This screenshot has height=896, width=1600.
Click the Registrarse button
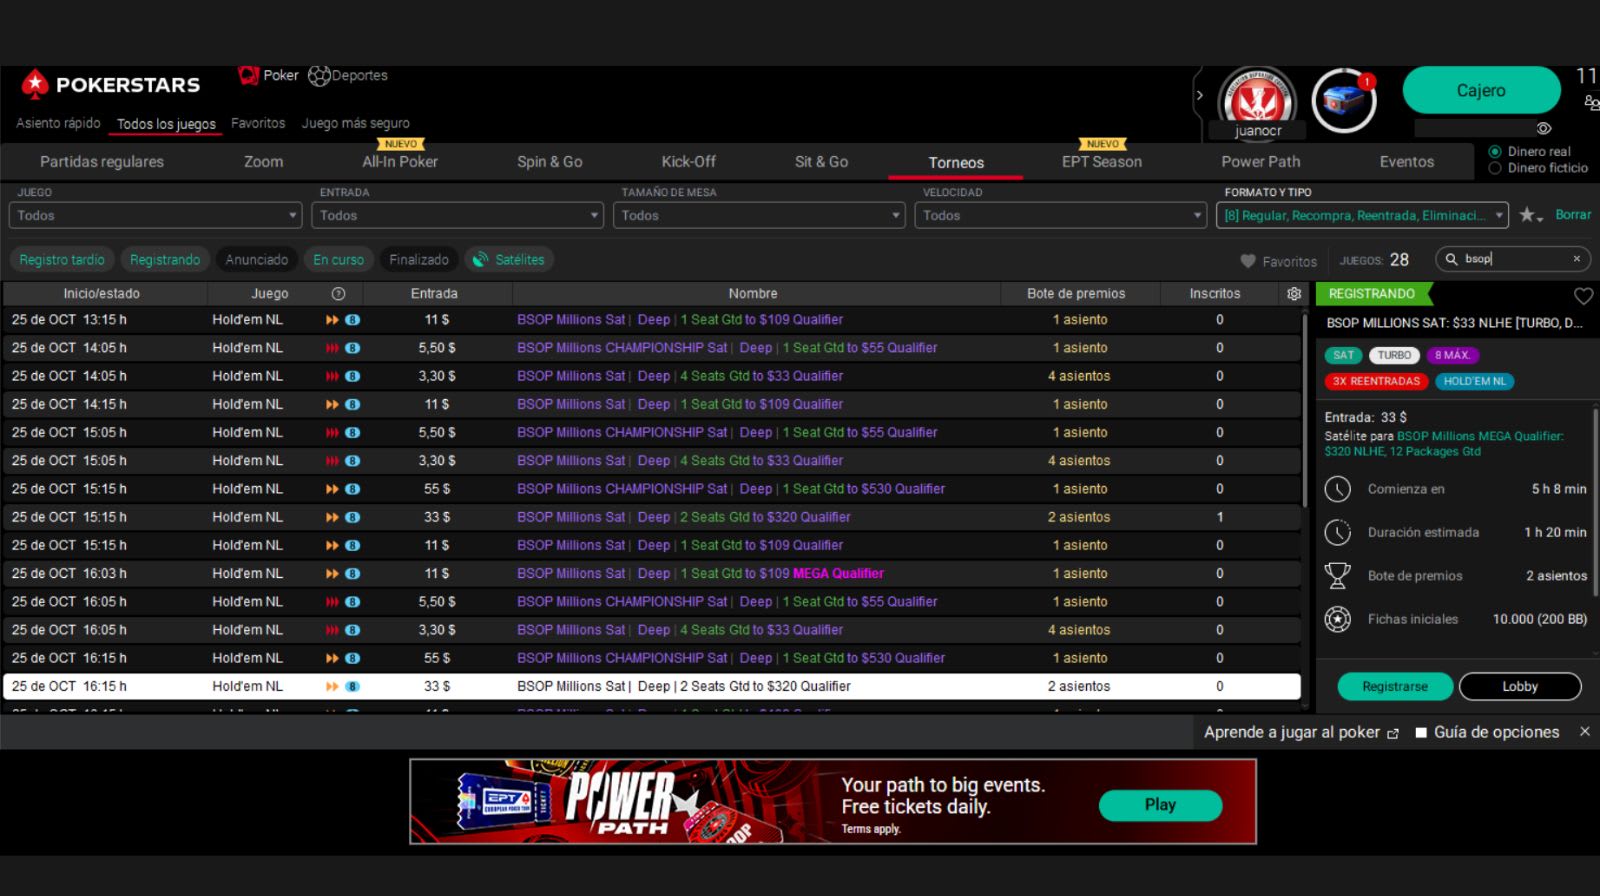click(x=1395, y=687)
